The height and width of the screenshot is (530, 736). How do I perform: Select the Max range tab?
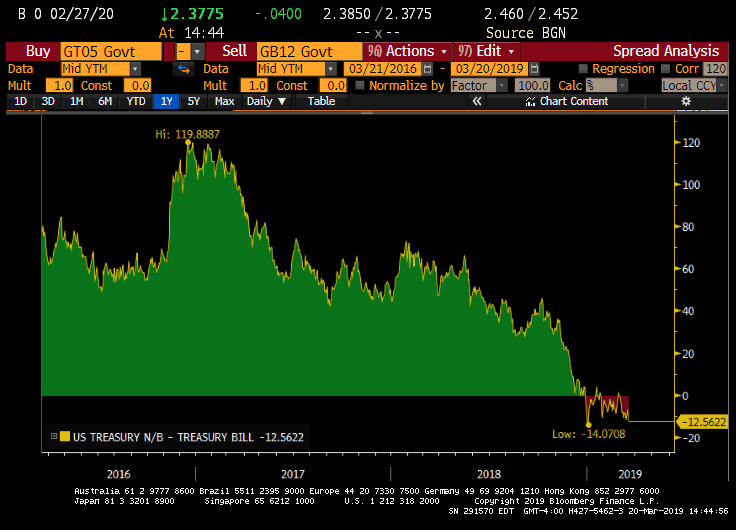[x=224, y=101]
